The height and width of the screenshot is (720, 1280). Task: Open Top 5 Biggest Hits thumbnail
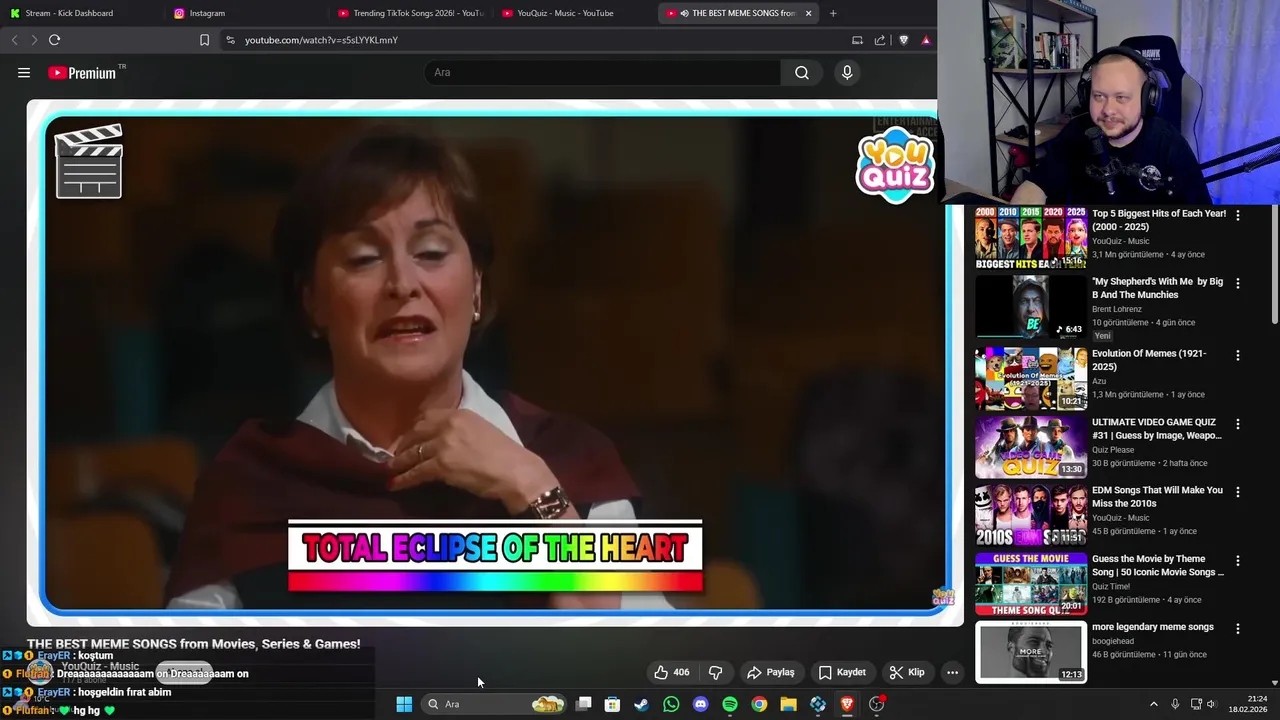tap(1031, 238)
